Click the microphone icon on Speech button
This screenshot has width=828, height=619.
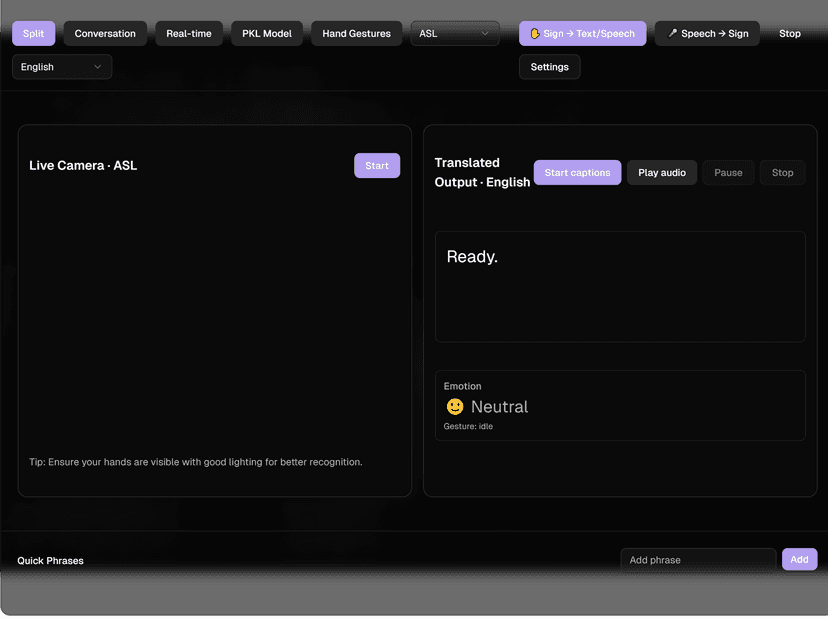click(x=672, y=34)
